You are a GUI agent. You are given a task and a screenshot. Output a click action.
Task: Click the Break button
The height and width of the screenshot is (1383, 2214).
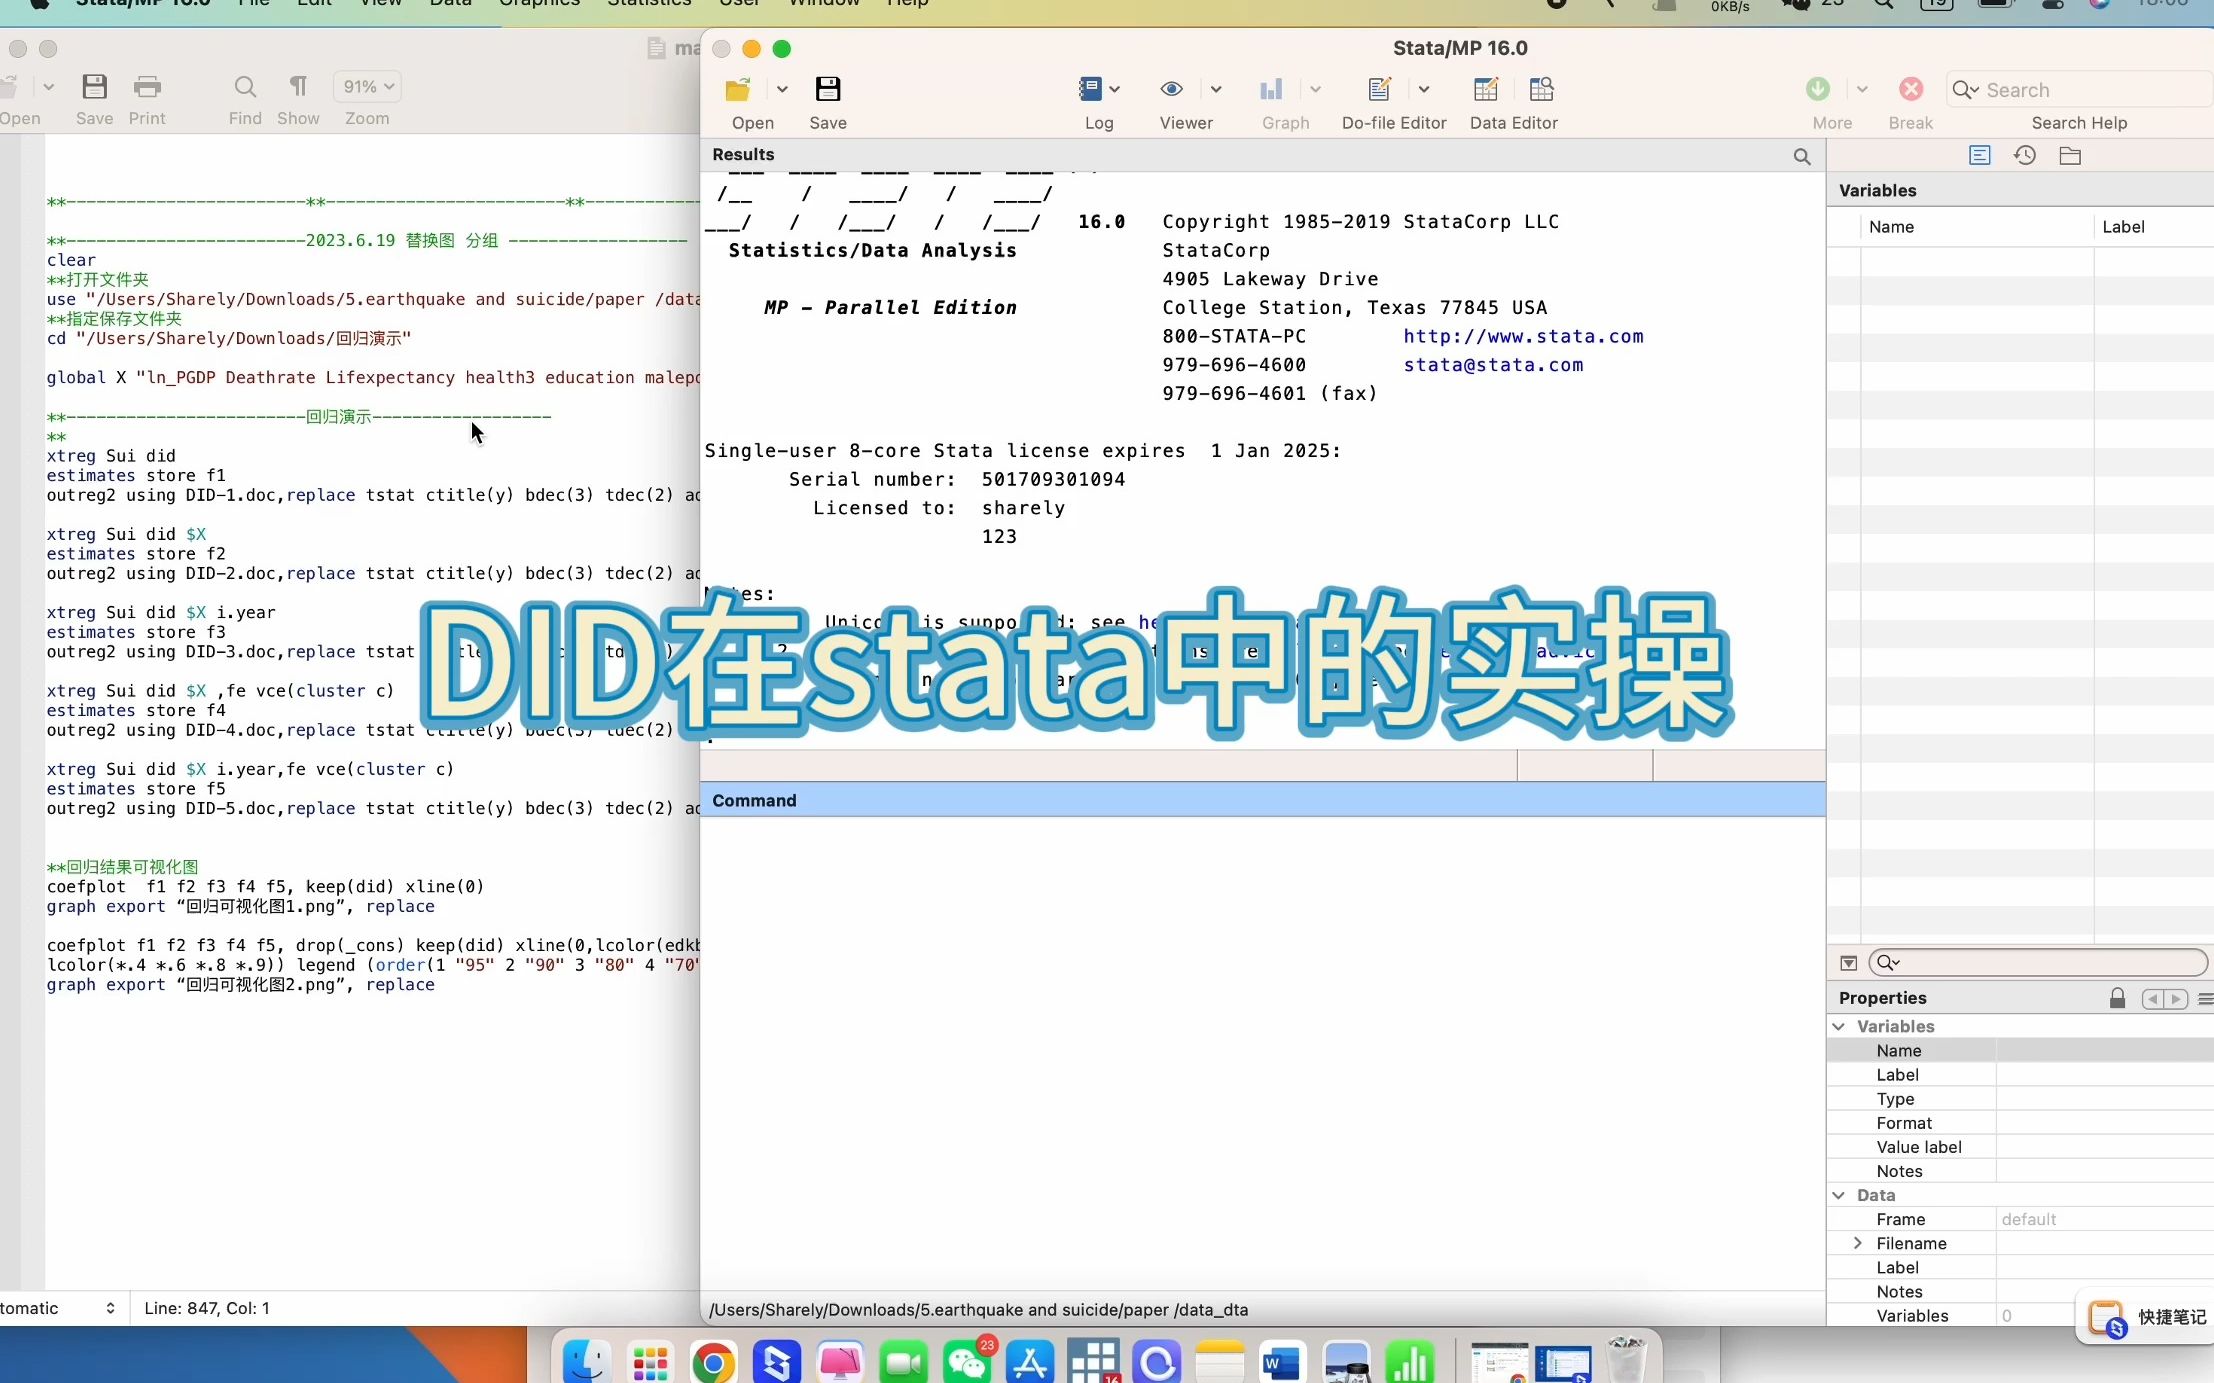coord(1910,91)
